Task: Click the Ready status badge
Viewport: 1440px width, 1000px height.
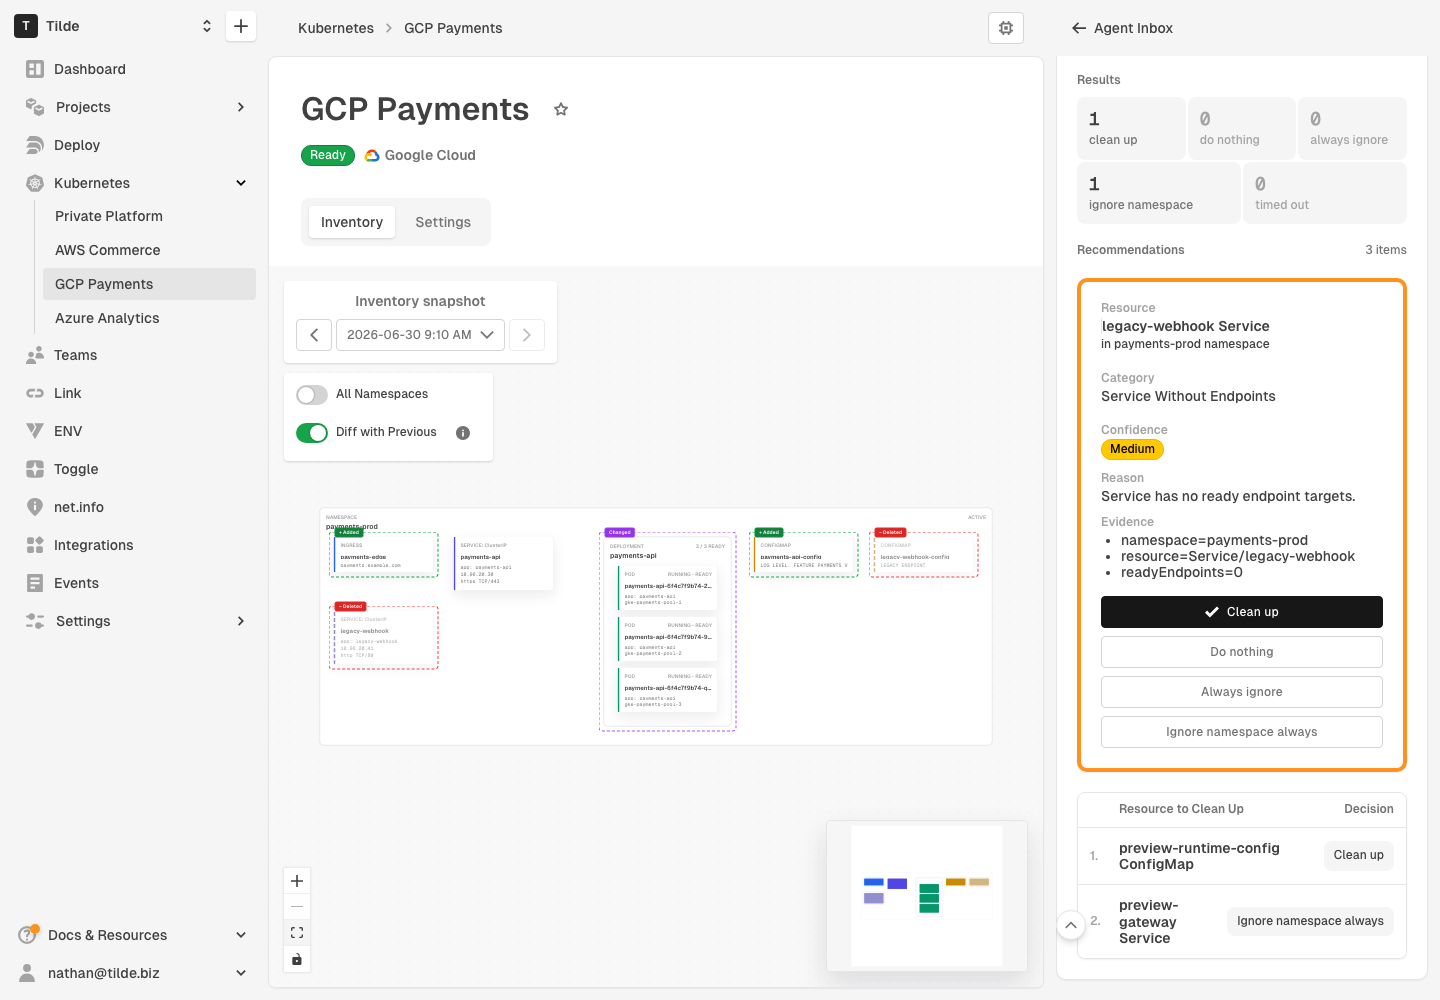Action: coord(328,155)
